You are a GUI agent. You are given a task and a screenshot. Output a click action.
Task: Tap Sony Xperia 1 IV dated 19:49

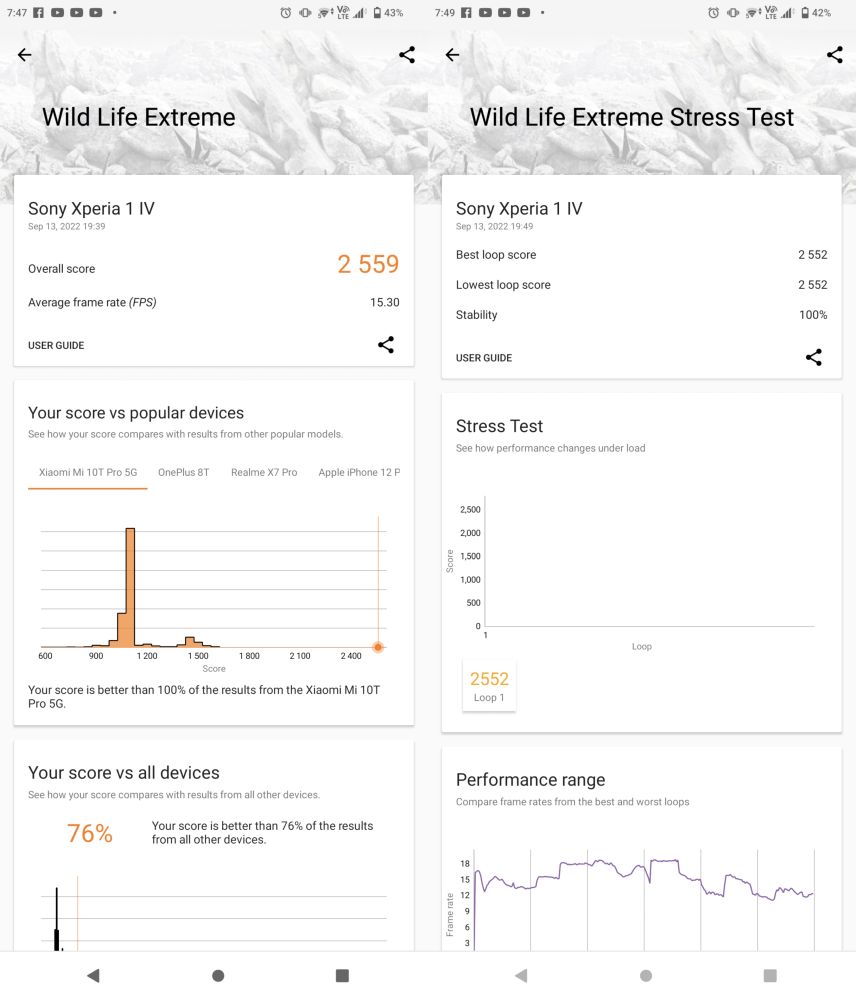[x=519, y=209]
